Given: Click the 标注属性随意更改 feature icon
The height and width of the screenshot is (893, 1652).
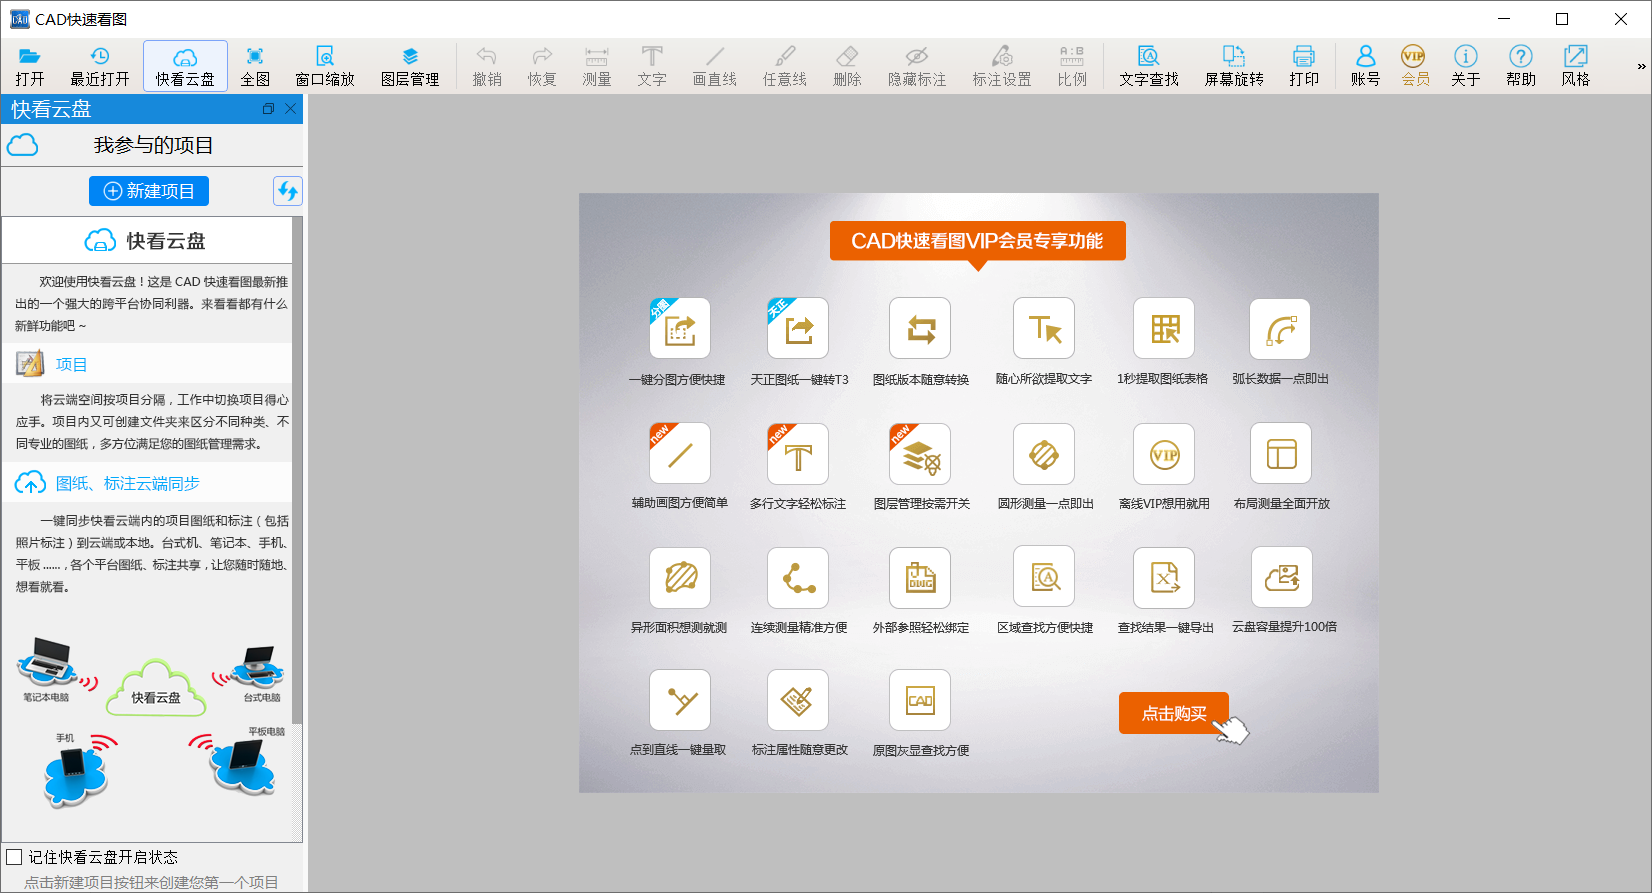Looking at the screenshot, I should (798, 700).
